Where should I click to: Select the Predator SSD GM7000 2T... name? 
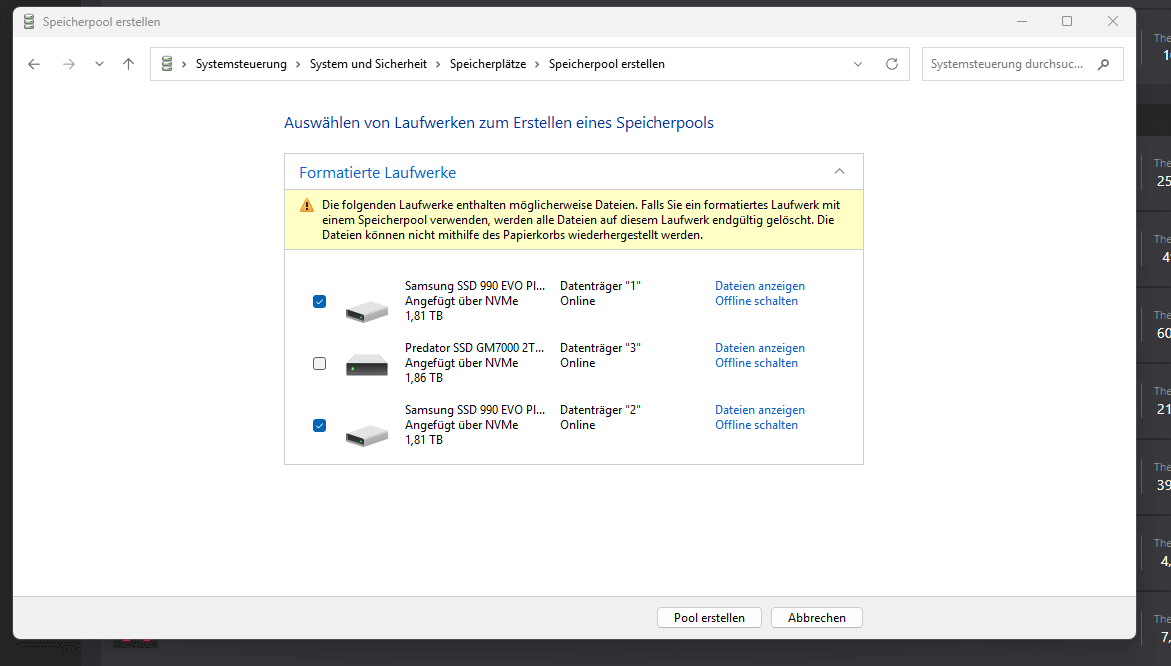pos(474,348)
